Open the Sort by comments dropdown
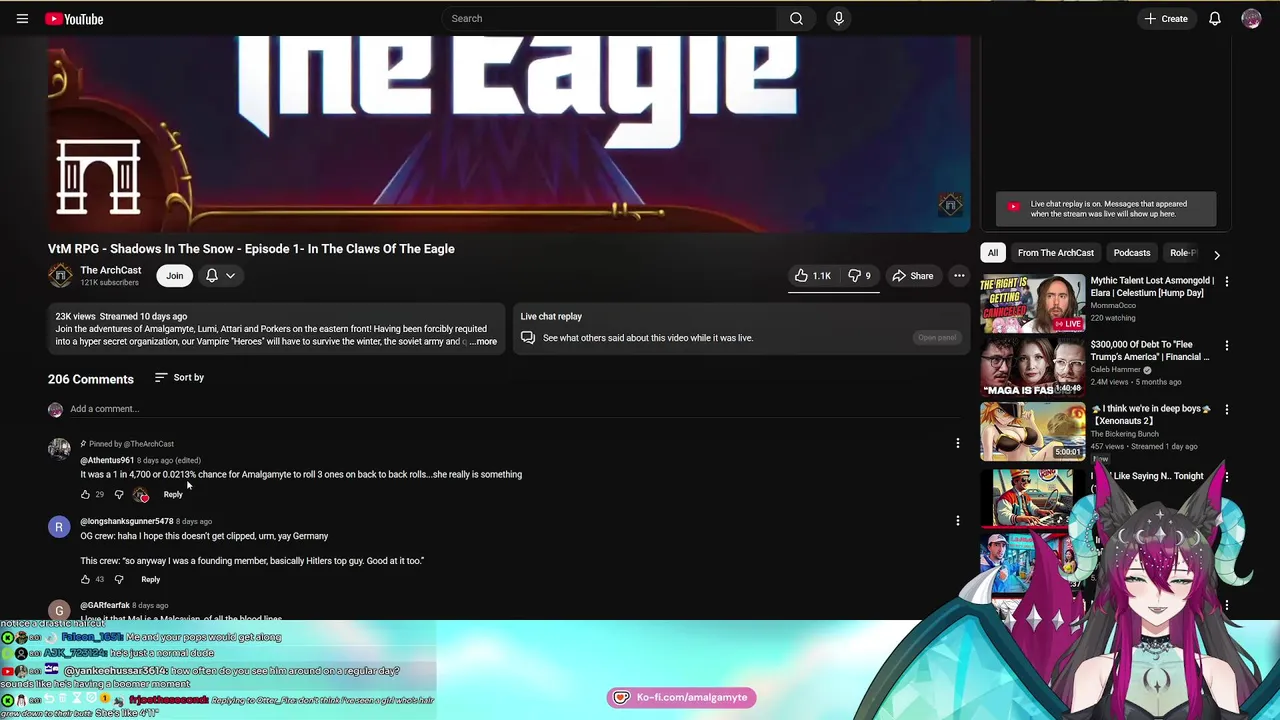Viewport: 1280px width, 720px height. point(179,378)
